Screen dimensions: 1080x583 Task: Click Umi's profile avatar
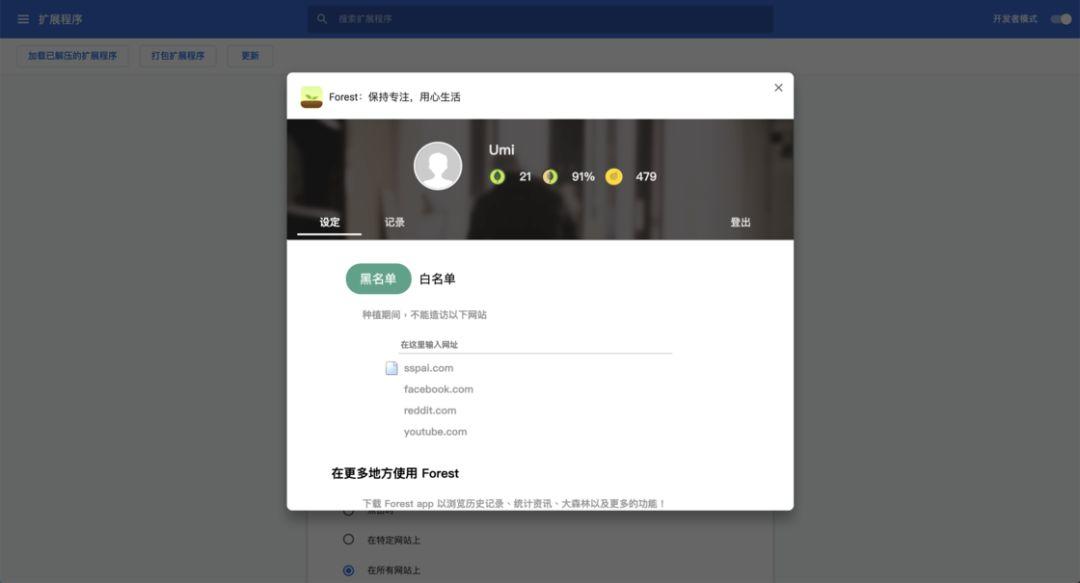pyautogui.click(x=437, y=166)
